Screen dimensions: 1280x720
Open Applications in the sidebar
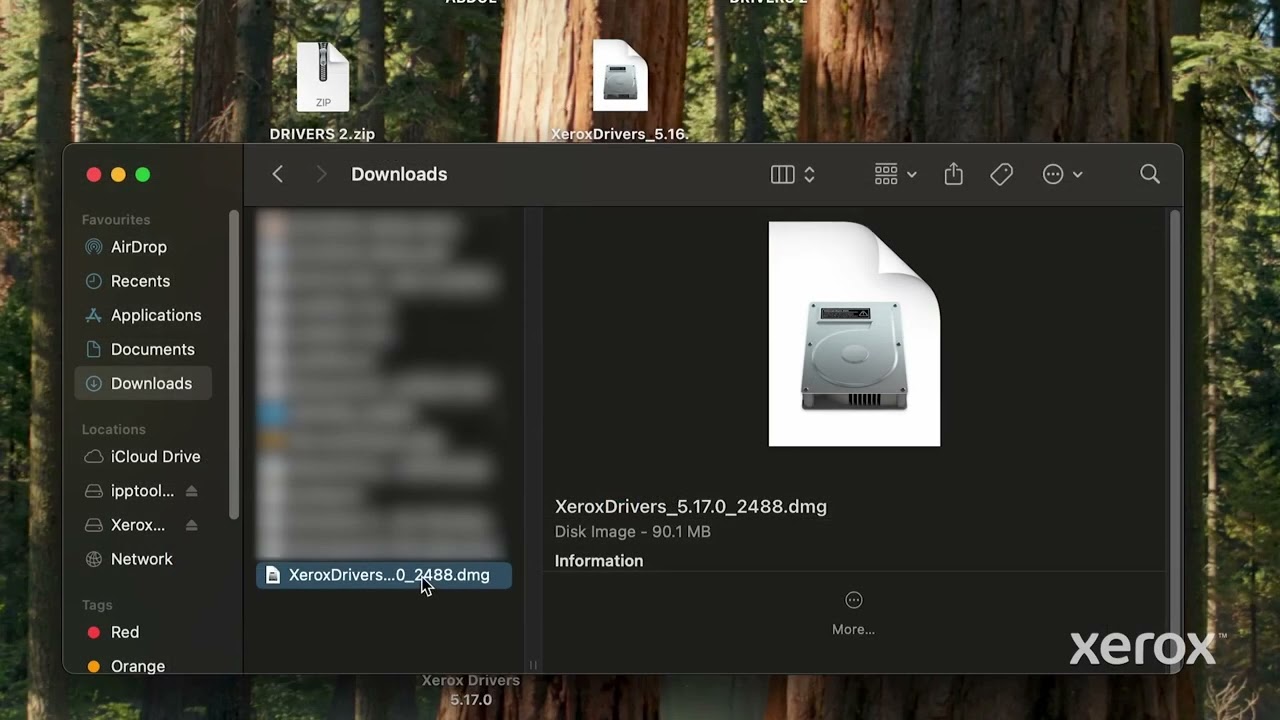pyautogui.click(x=143, y=315)
